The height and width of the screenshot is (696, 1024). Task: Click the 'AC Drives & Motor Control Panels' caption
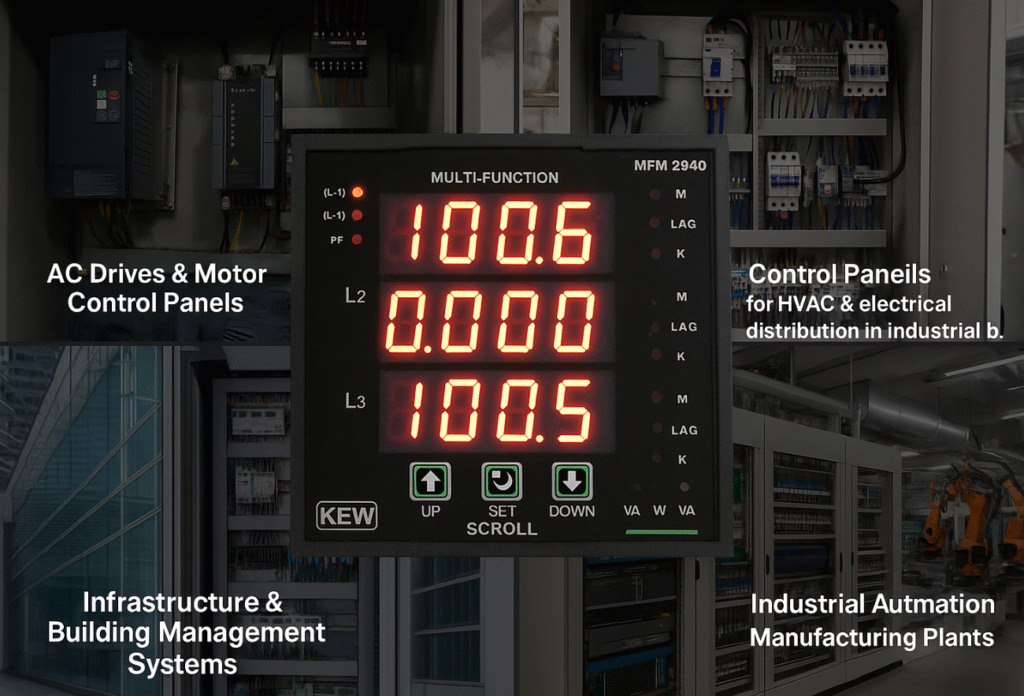click(x=156, y=288)
